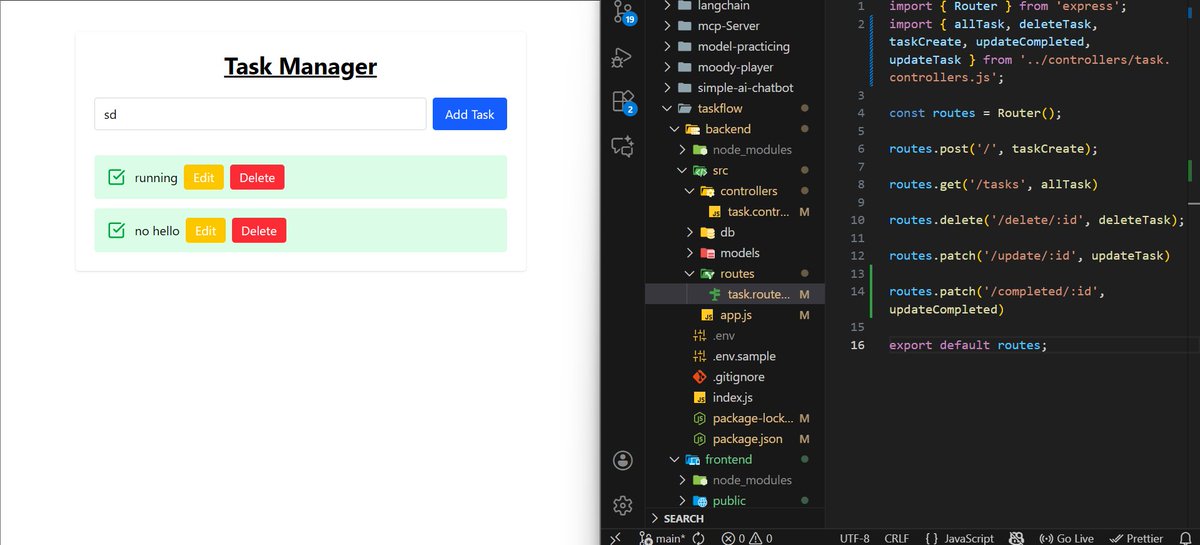Viewport: 1200px width, 545px height.
Task: Expand the backend node_modules folder
Action: click(682, 150)
